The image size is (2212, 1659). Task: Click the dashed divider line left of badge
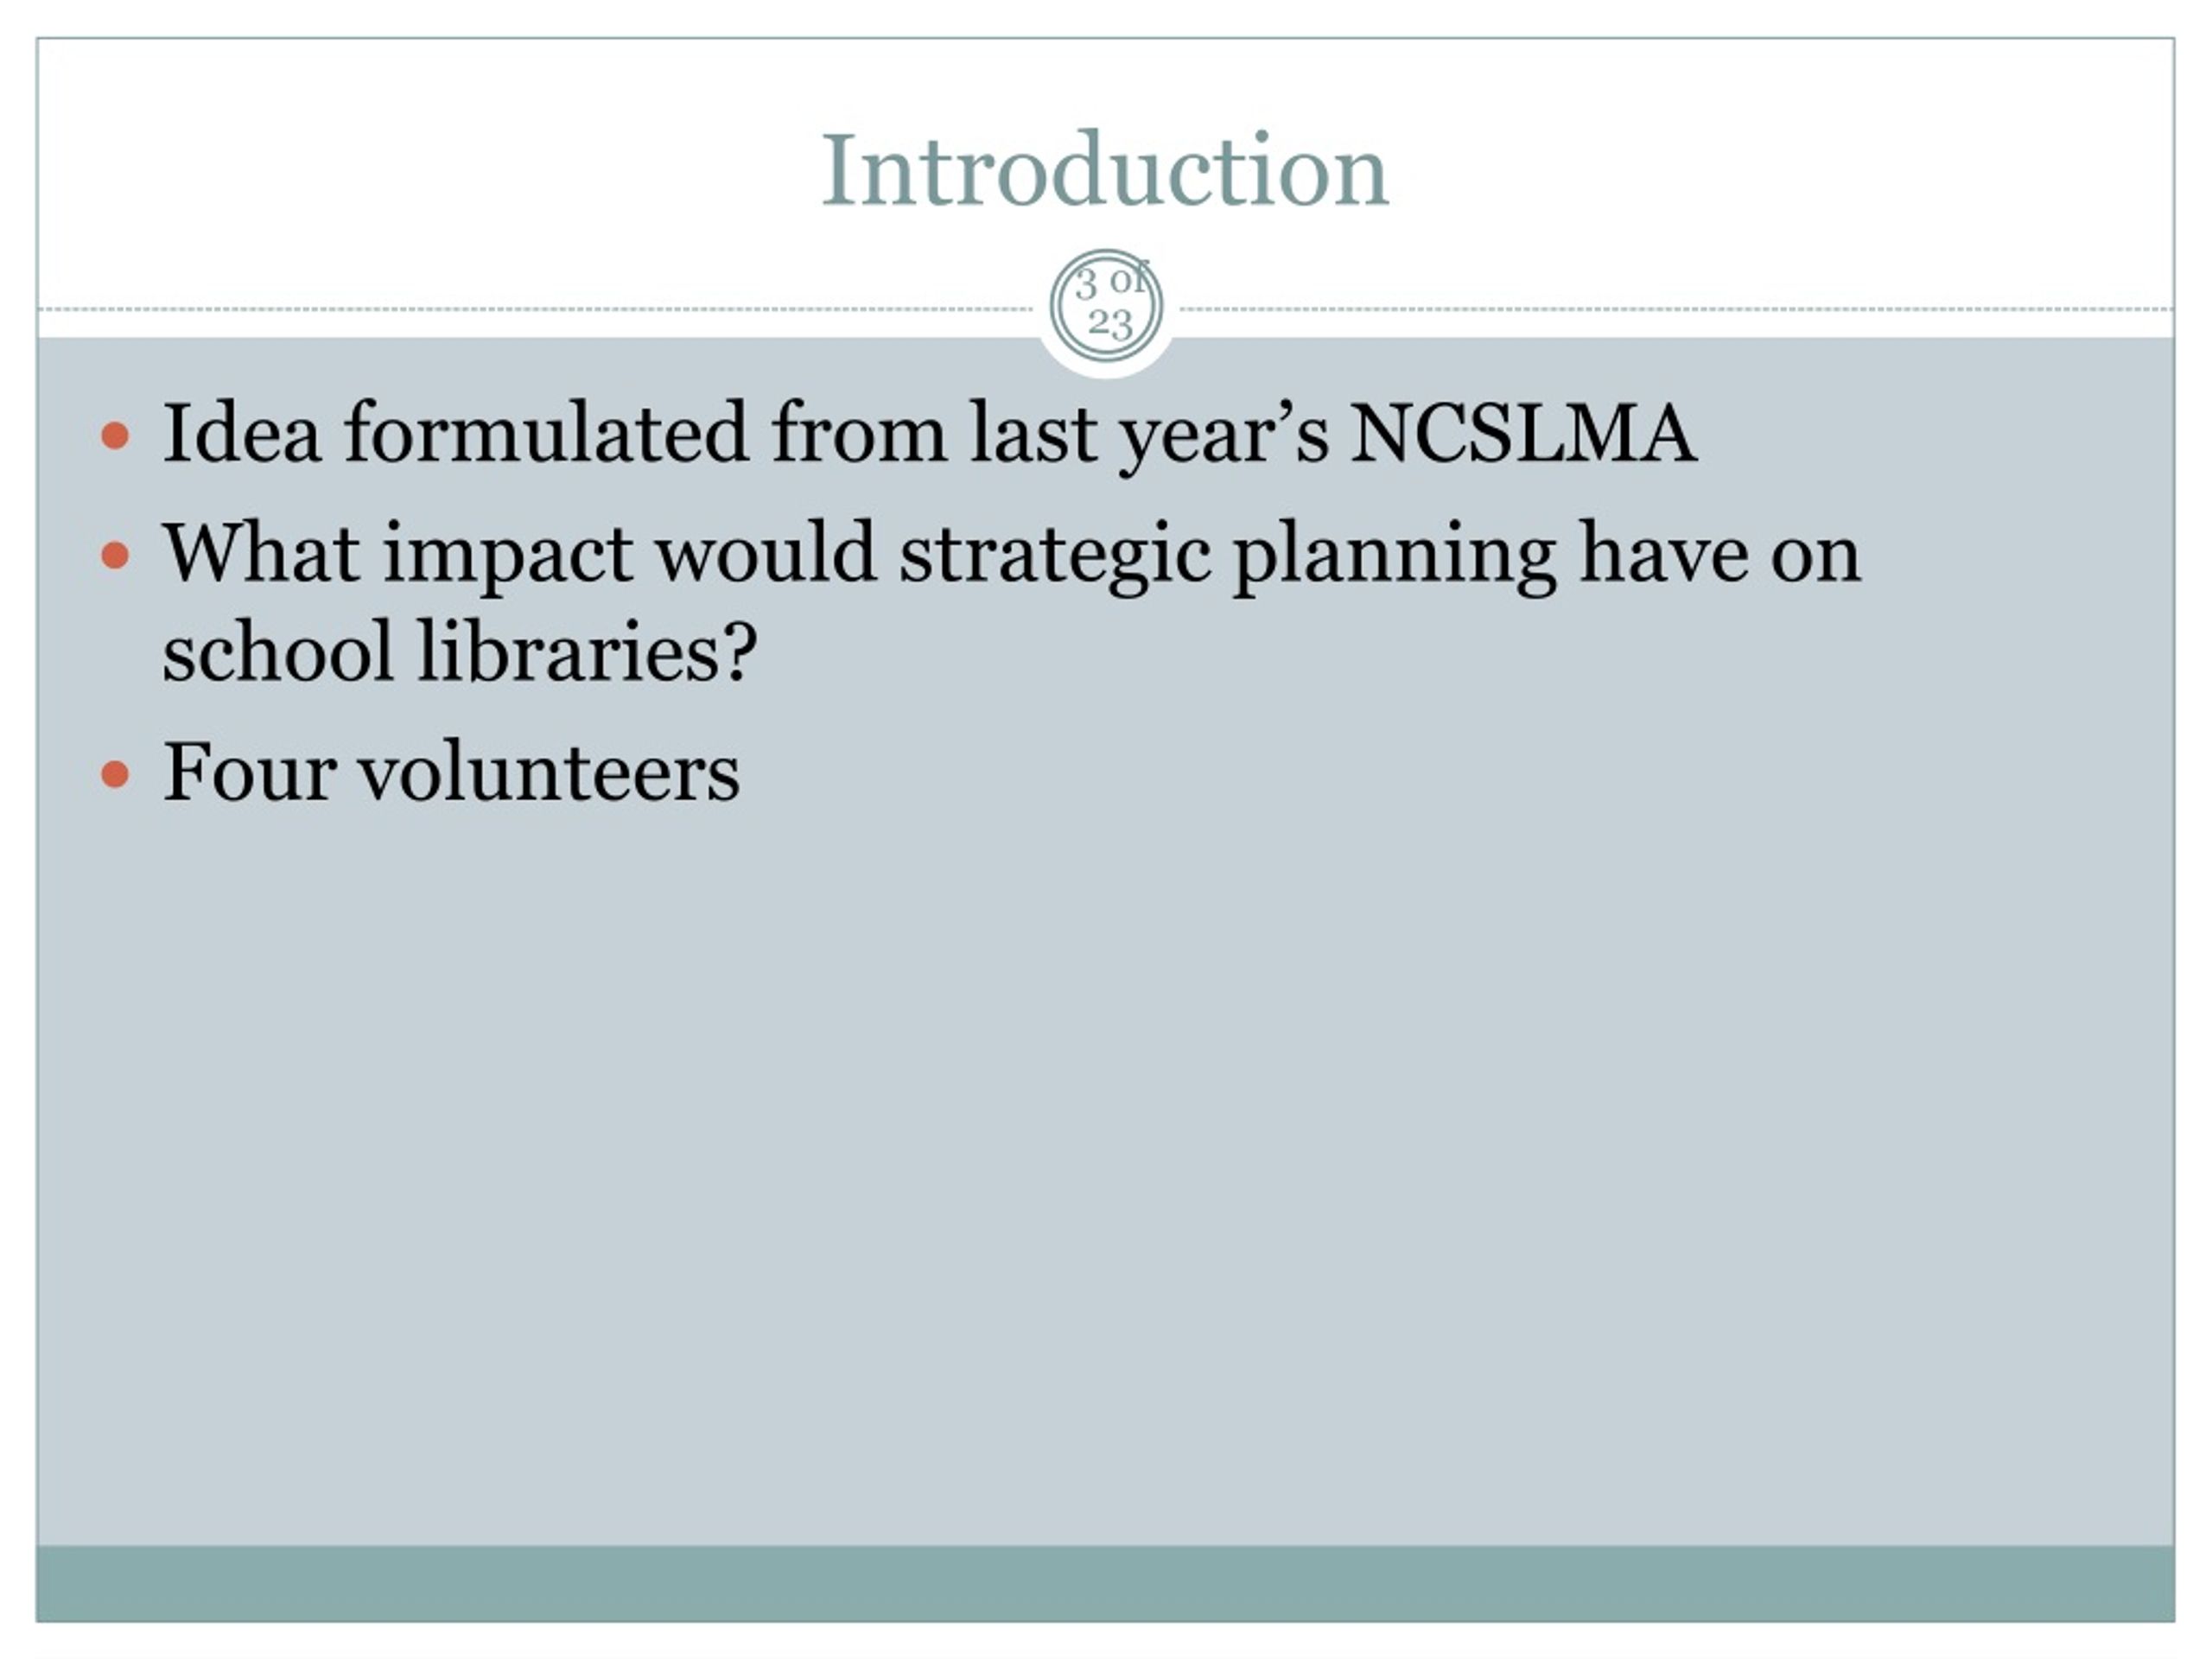(535, 309)
